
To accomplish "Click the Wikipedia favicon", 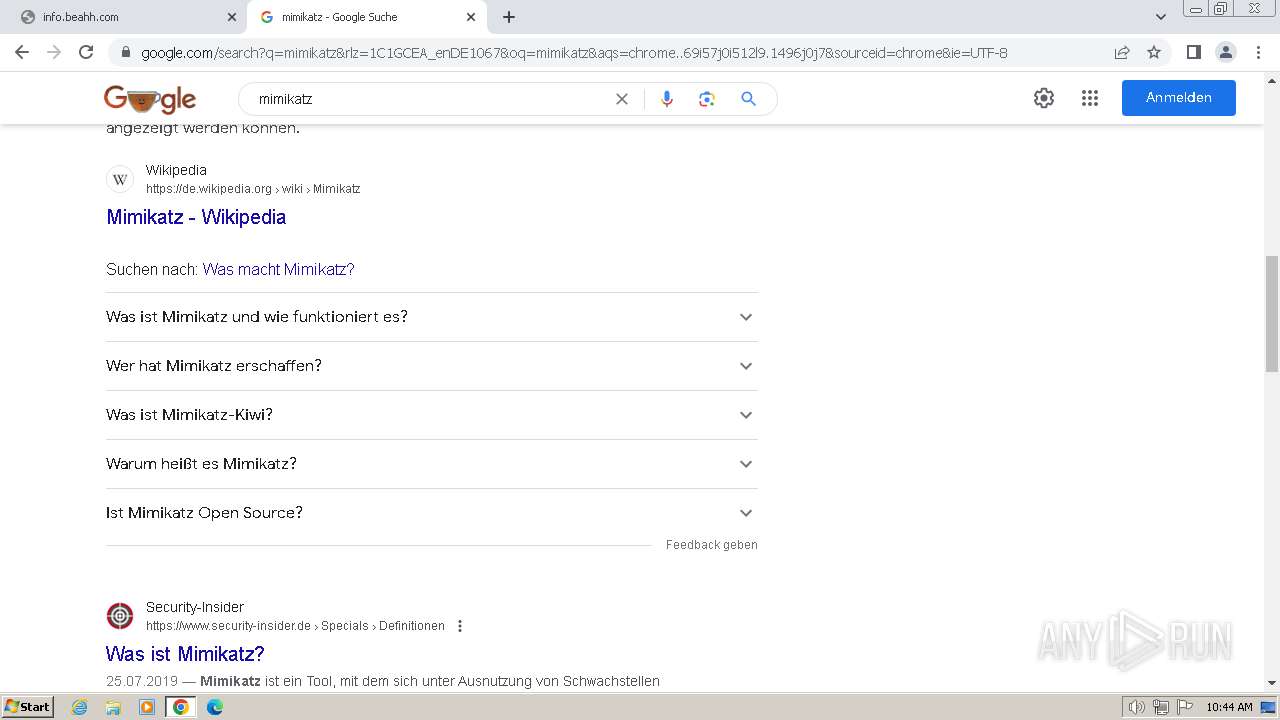I will [120, 180].
